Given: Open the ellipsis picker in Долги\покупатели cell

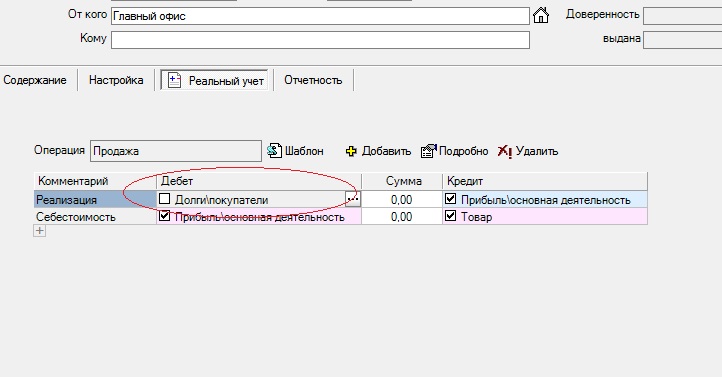Looking at the screenshot, I should click(x=353, y=199).
